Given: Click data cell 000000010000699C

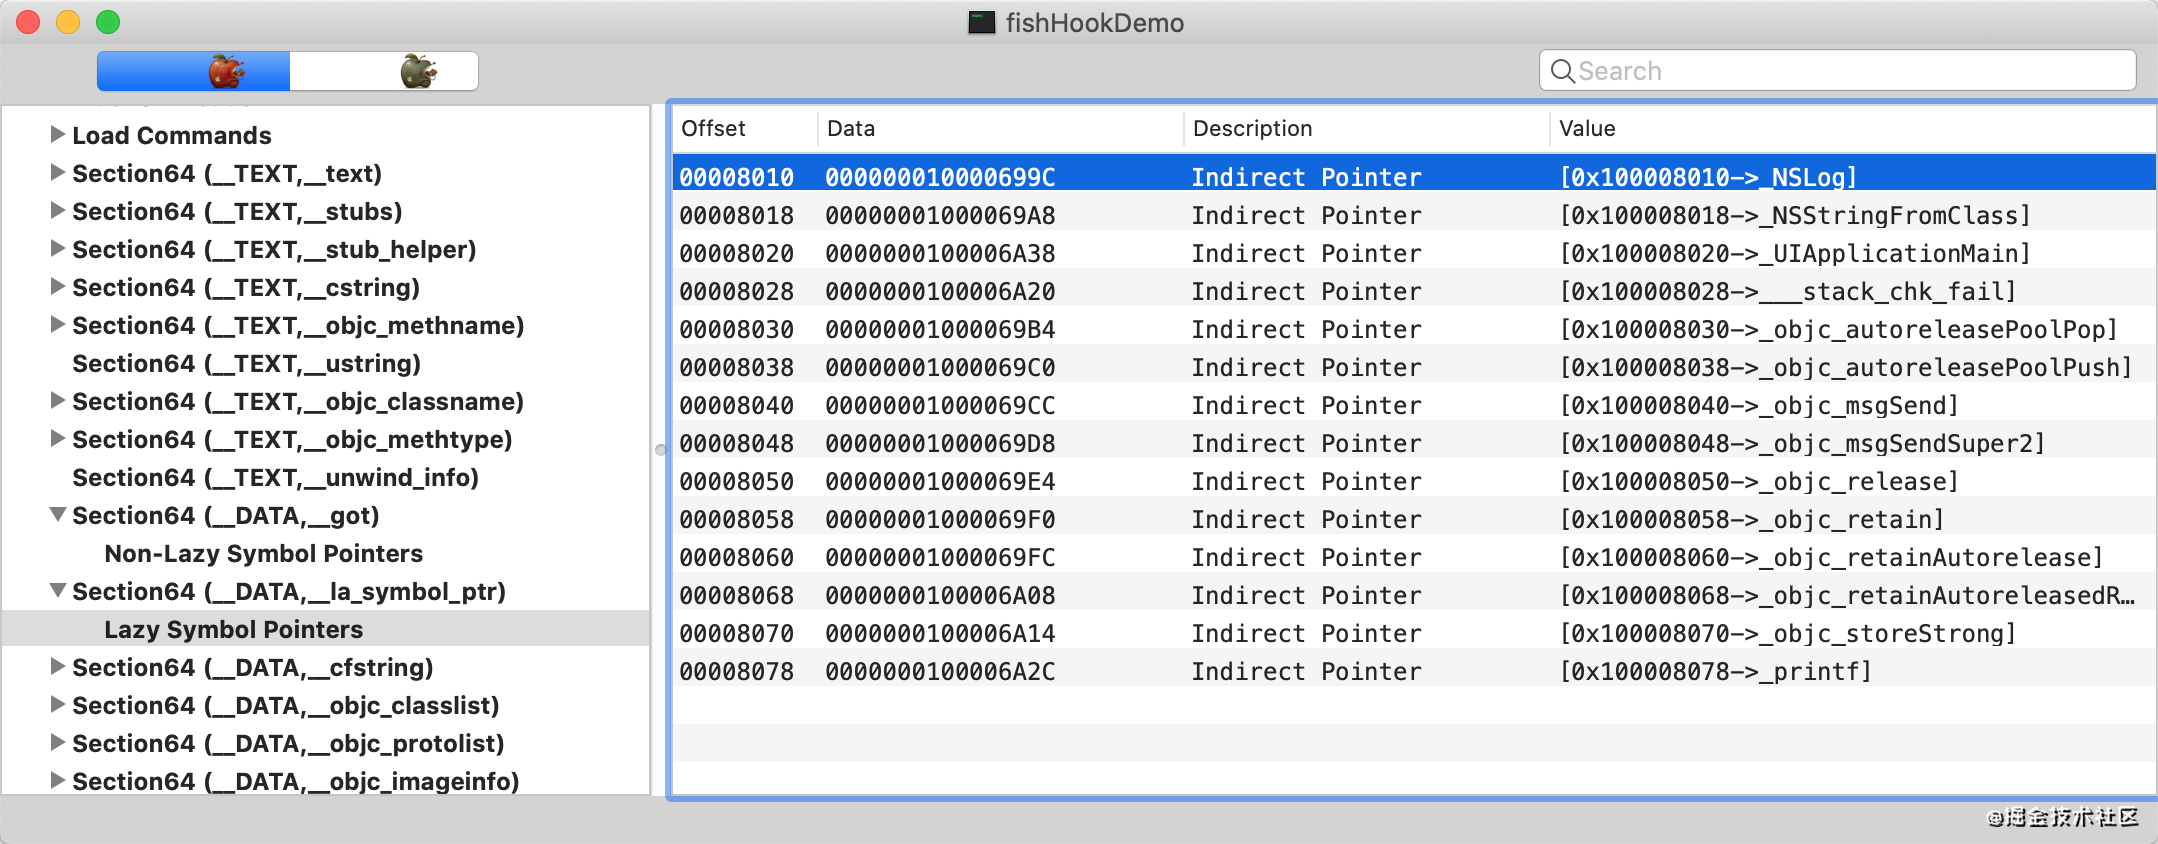Looking at the screenshot, I should (x=940, y=177).
